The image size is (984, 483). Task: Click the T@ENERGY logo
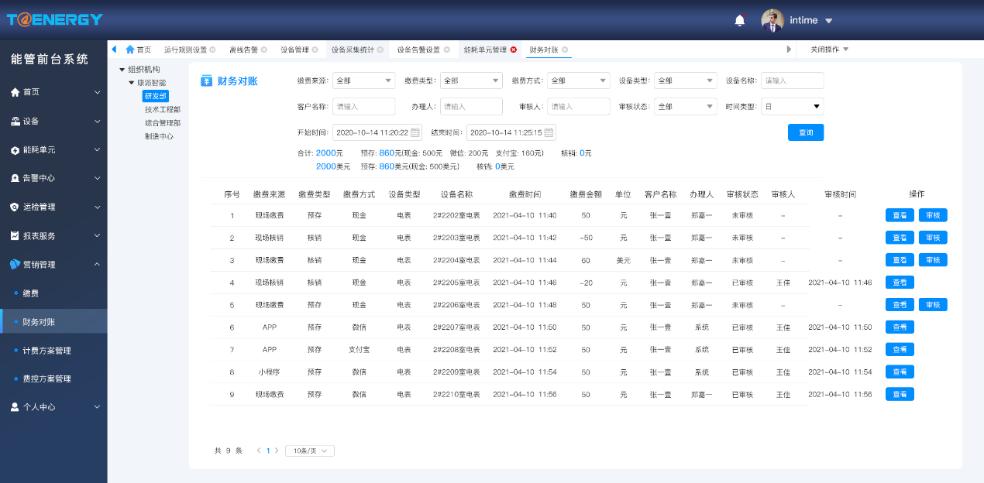tap(54, 19)
